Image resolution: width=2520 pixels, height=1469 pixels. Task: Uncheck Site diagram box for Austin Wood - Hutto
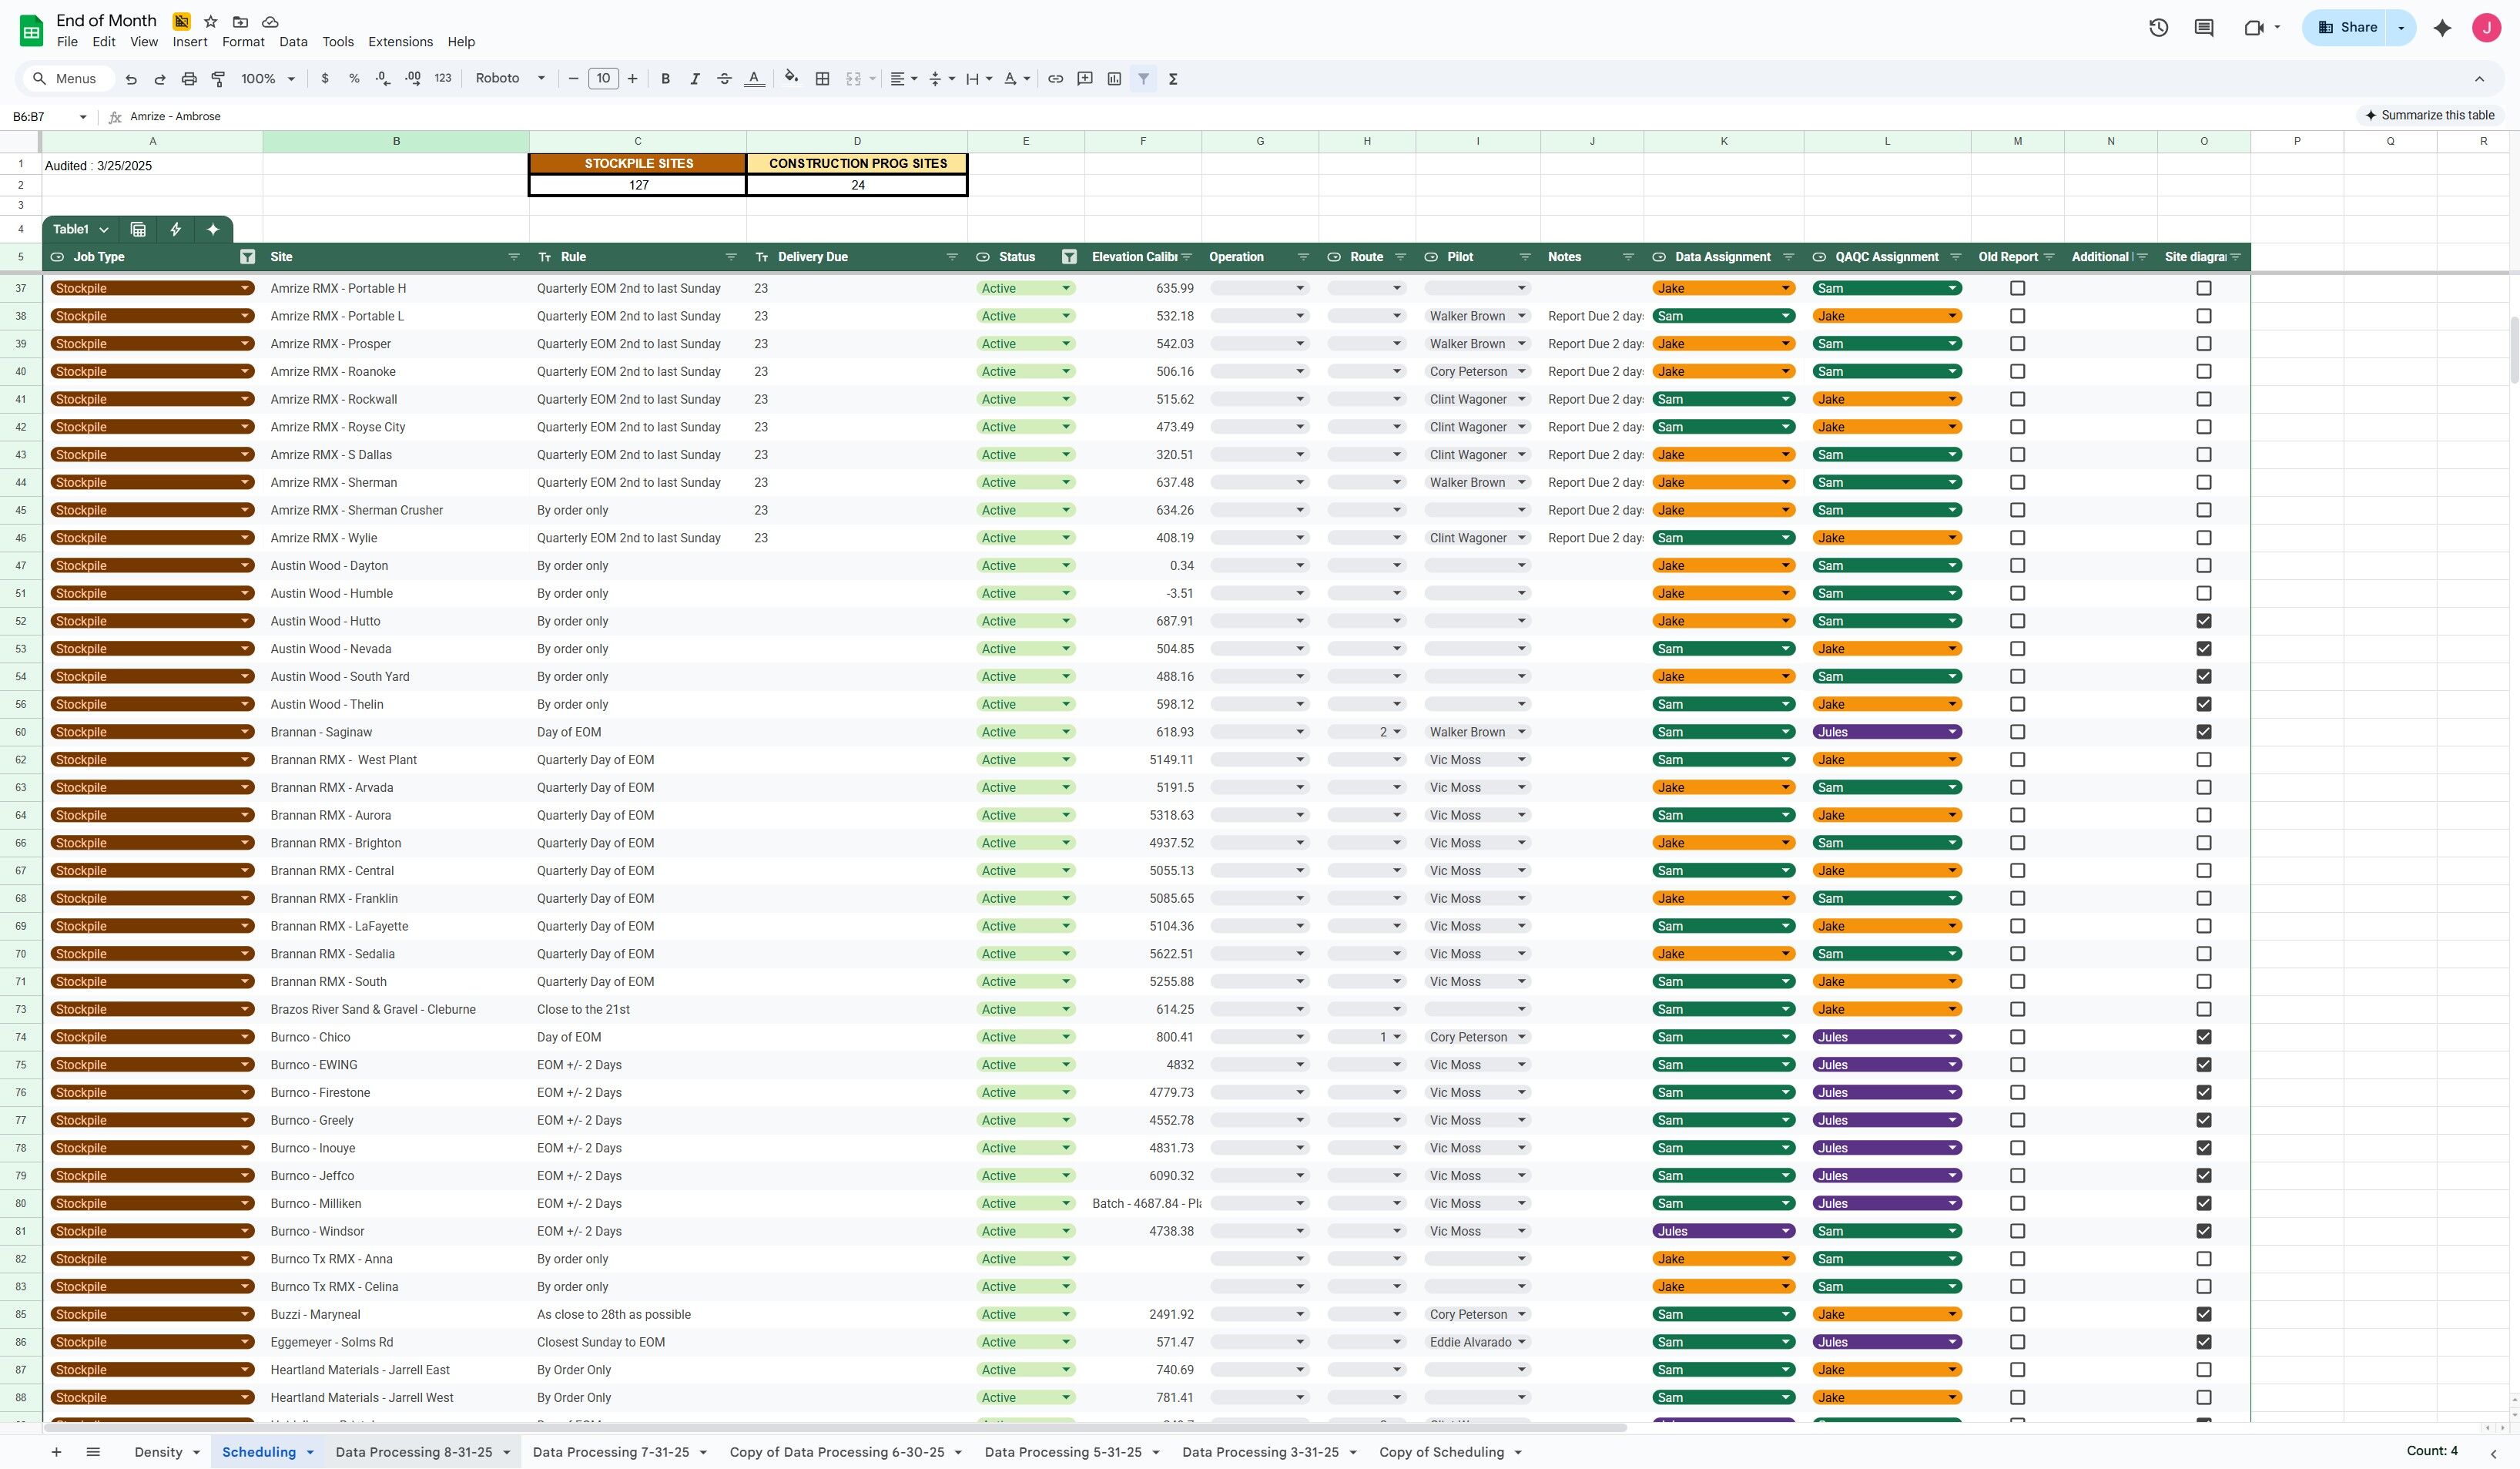[2203, 621]
